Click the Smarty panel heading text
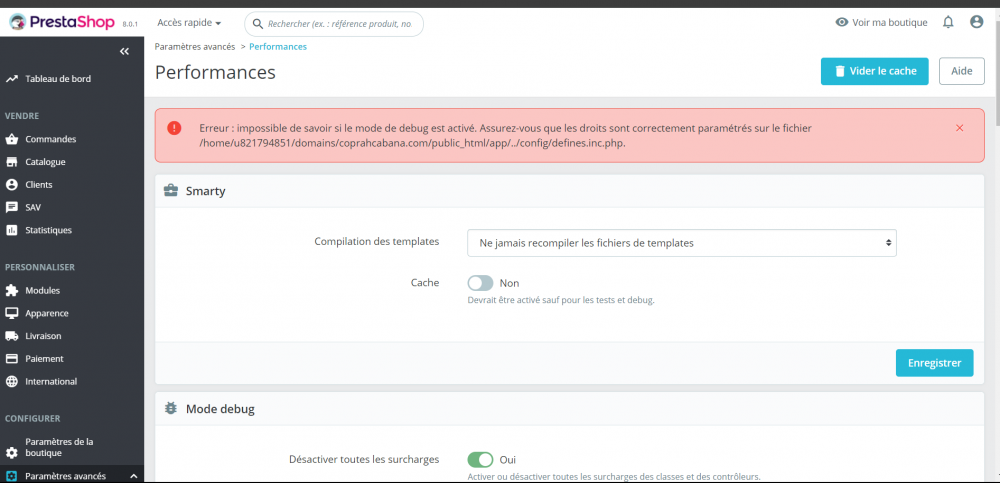 [x=205, y=190]
